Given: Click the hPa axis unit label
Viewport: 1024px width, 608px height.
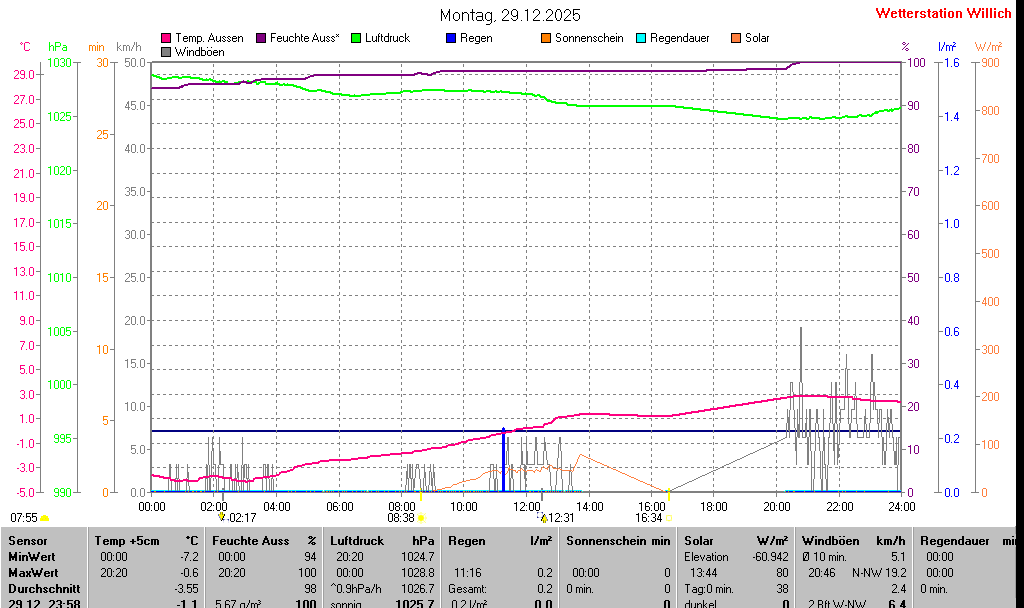Looking at the screenshot, I should [x=58, y=47].
